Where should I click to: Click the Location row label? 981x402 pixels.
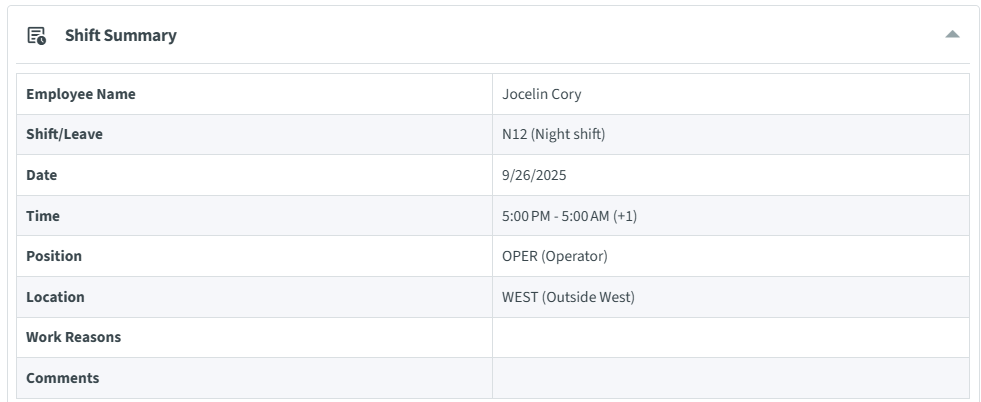point(55,297)
